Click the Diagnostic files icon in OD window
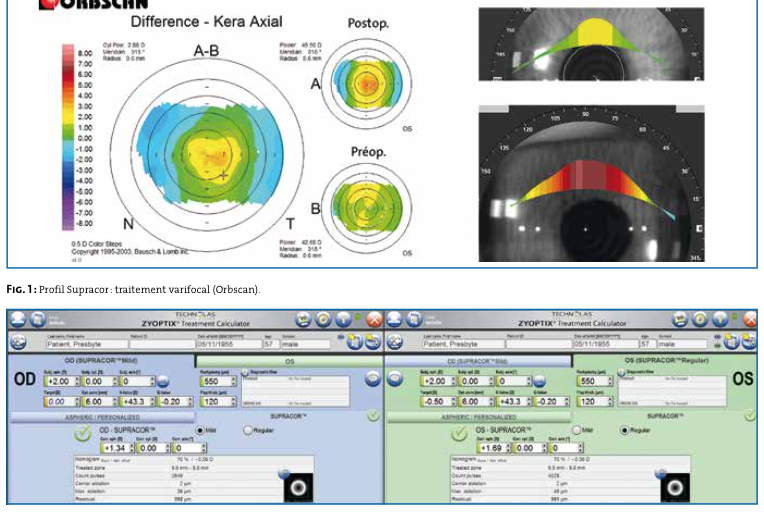Image resolution: width=764 pixels, height=516 pixels. (245, 372)
